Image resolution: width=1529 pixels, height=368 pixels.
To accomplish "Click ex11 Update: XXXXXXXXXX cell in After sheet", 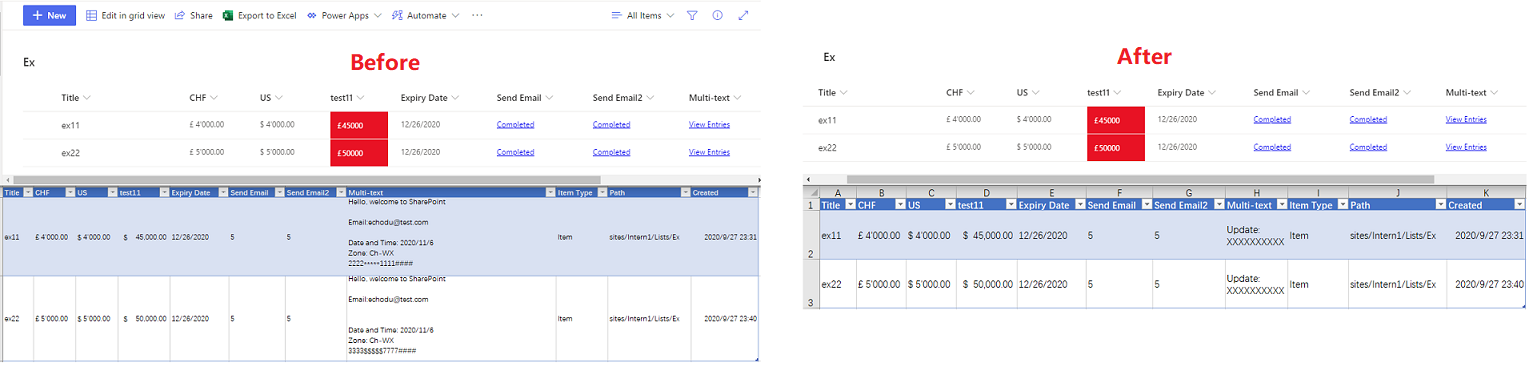I will [x=1256, y=235].
